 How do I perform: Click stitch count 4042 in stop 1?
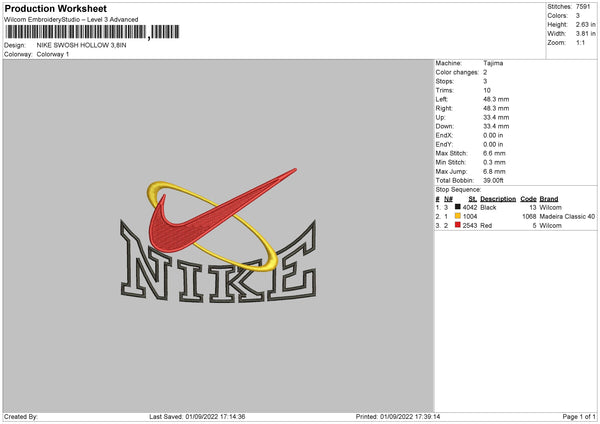tap(470, 207)
